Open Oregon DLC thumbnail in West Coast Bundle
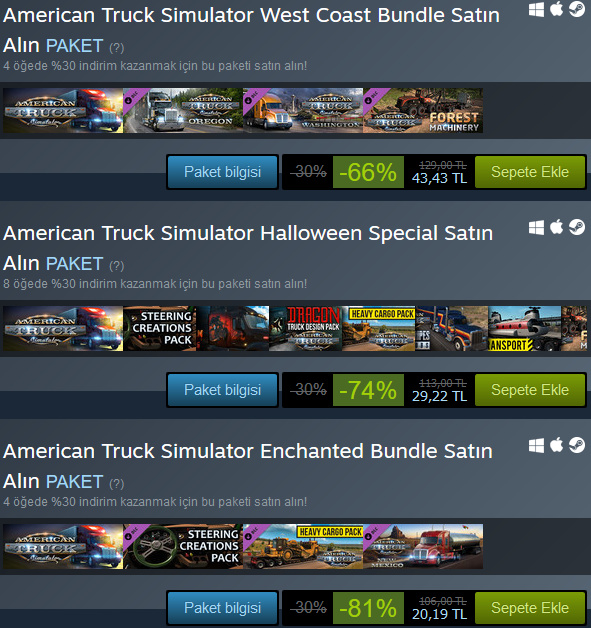Image resolution: width=591 pixels, height=628 pixels. pos(183,111)
